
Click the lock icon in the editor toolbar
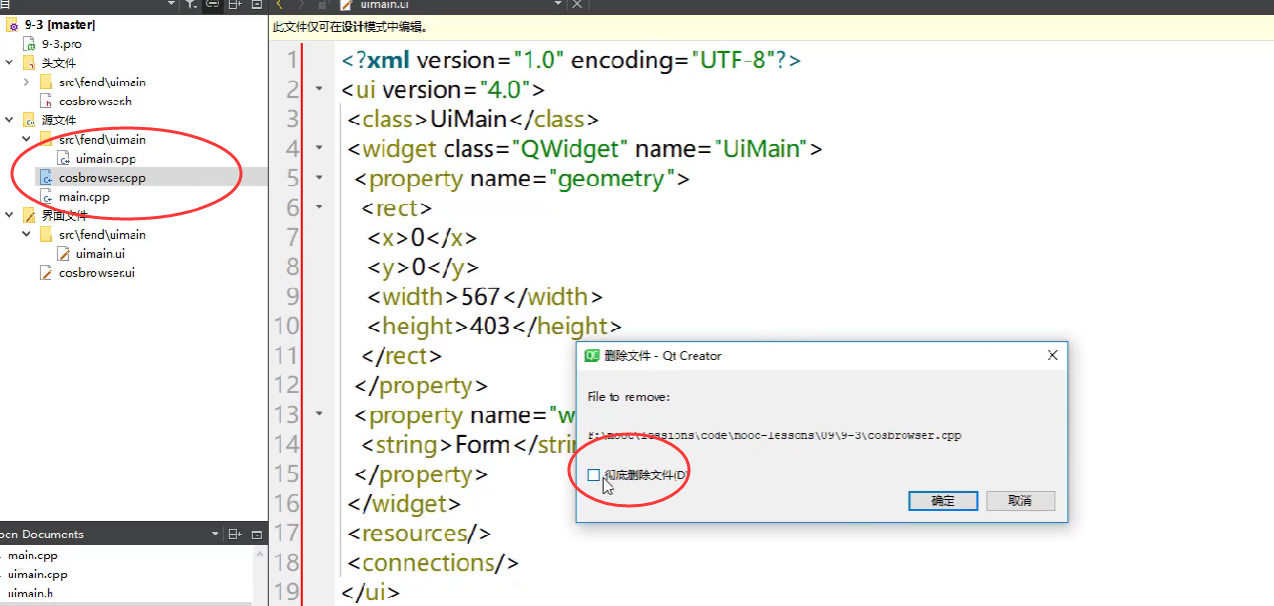pyautogui.click(x=322, y=5)
